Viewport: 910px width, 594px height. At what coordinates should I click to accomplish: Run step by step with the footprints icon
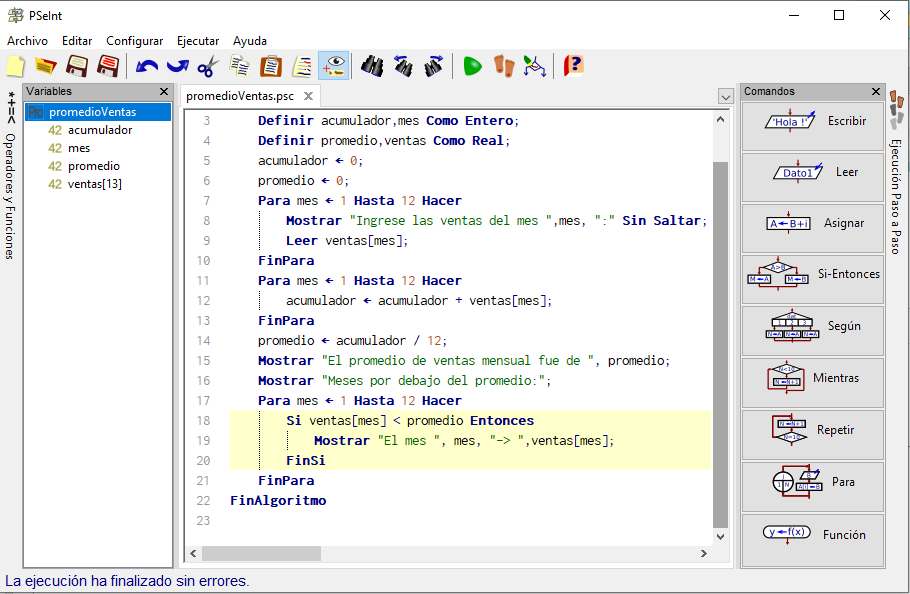point(504,66)
